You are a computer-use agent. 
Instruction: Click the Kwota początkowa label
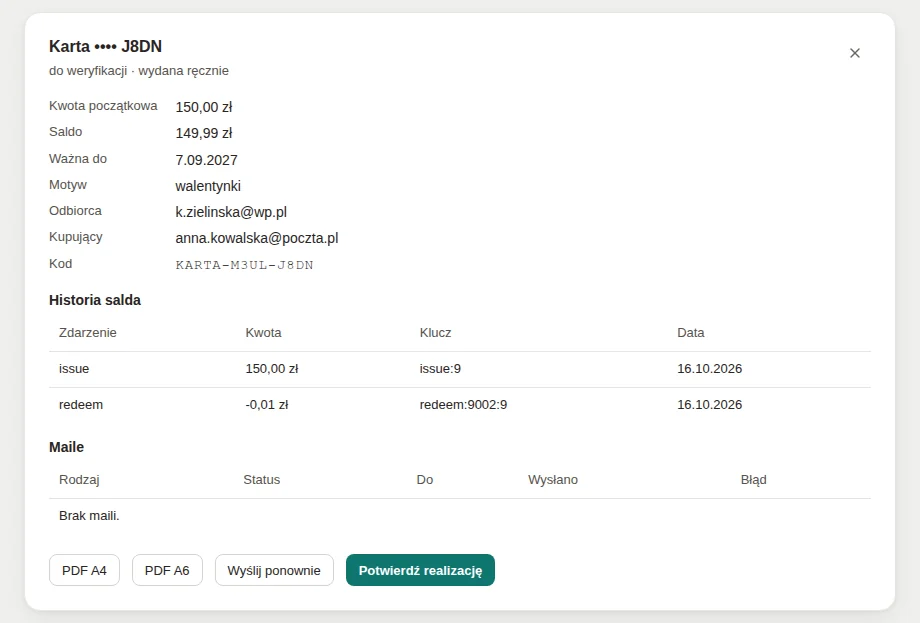click(x=103, y=106)
